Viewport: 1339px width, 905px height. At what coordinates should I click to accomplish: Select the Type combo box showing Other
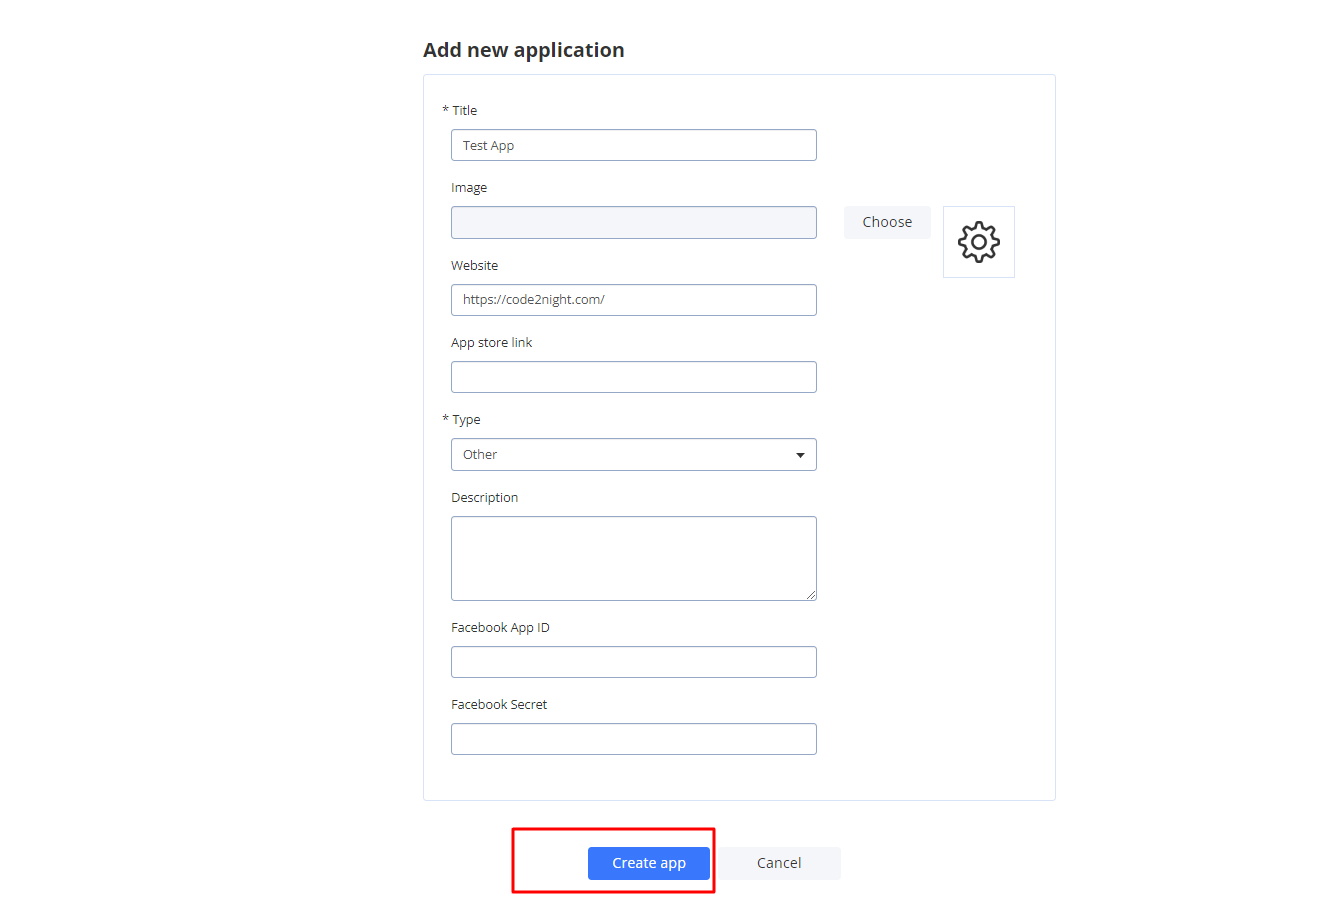click(634, 455)
